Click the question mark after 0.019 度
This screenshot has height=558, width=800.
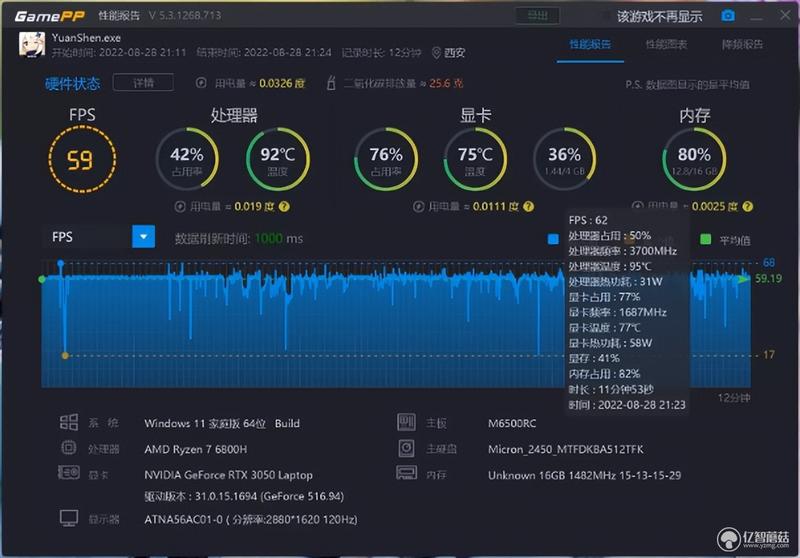pyautogui.click(x=284, y=207)
